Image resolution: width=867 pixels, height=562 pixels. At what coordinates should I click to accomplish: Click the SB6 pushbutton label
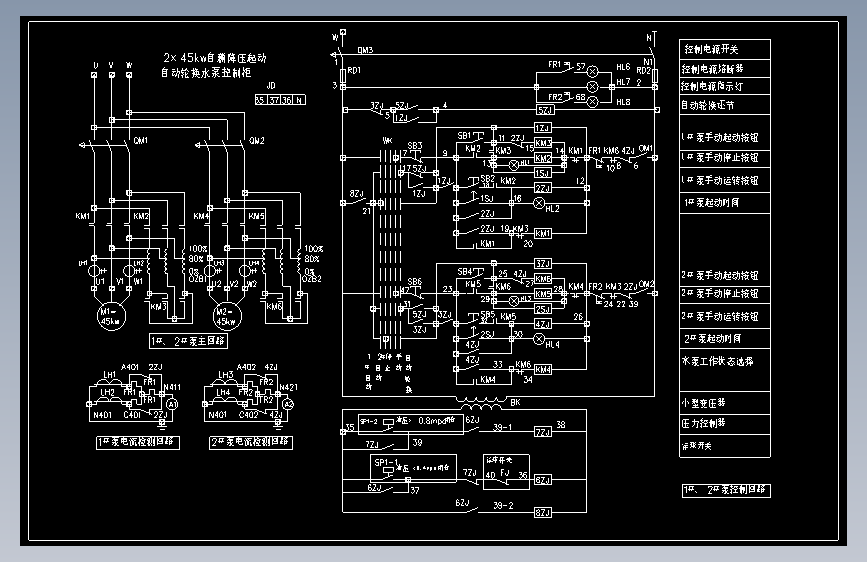[x=415, y=282]
